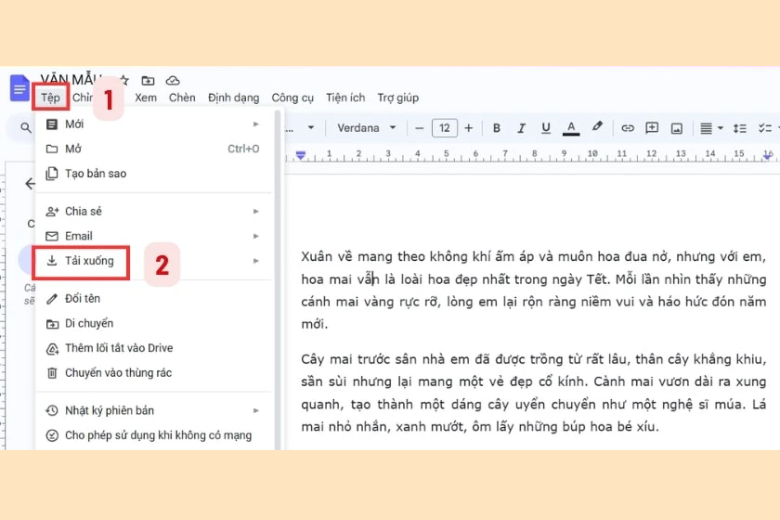Expand the Mới submenu arrow
This screenshot has width=780, height=520.
coord(256,124)
